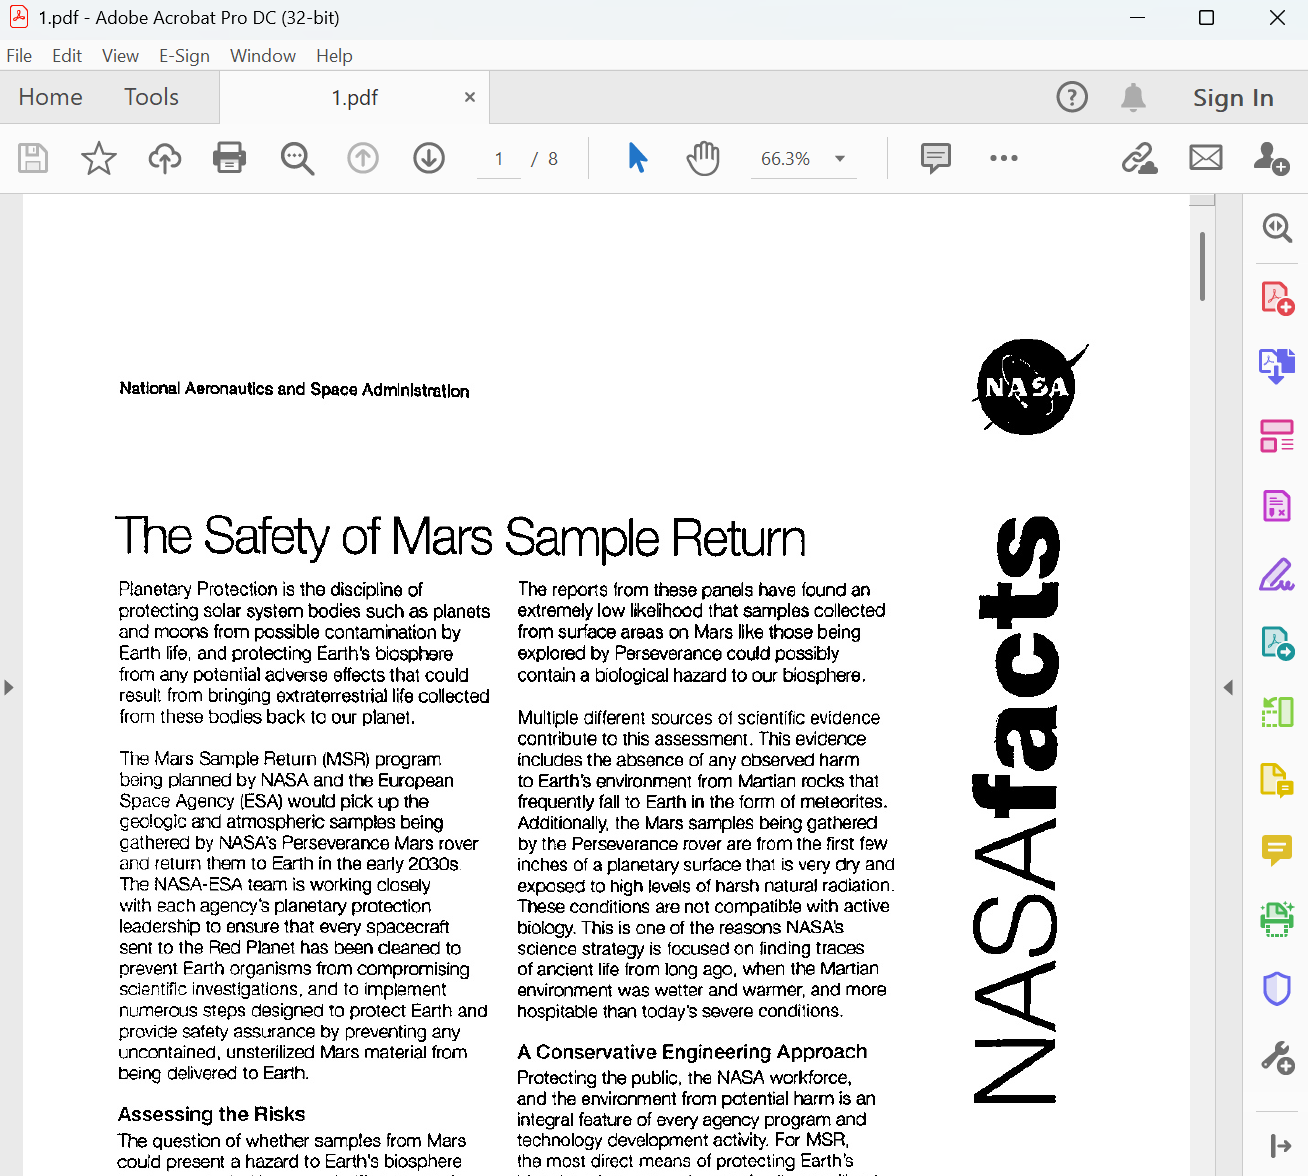Collapse the right tools pane
The image size is (1308, 1176).
pyautogui.click(x=1228, y=687)
